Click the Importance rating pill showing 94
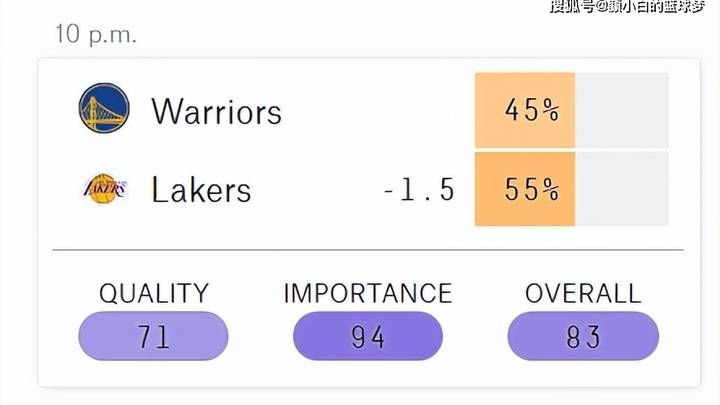Image resolution: width=720 pixels, height=405 pixels. pyautogui.click(x=368, y=336)
